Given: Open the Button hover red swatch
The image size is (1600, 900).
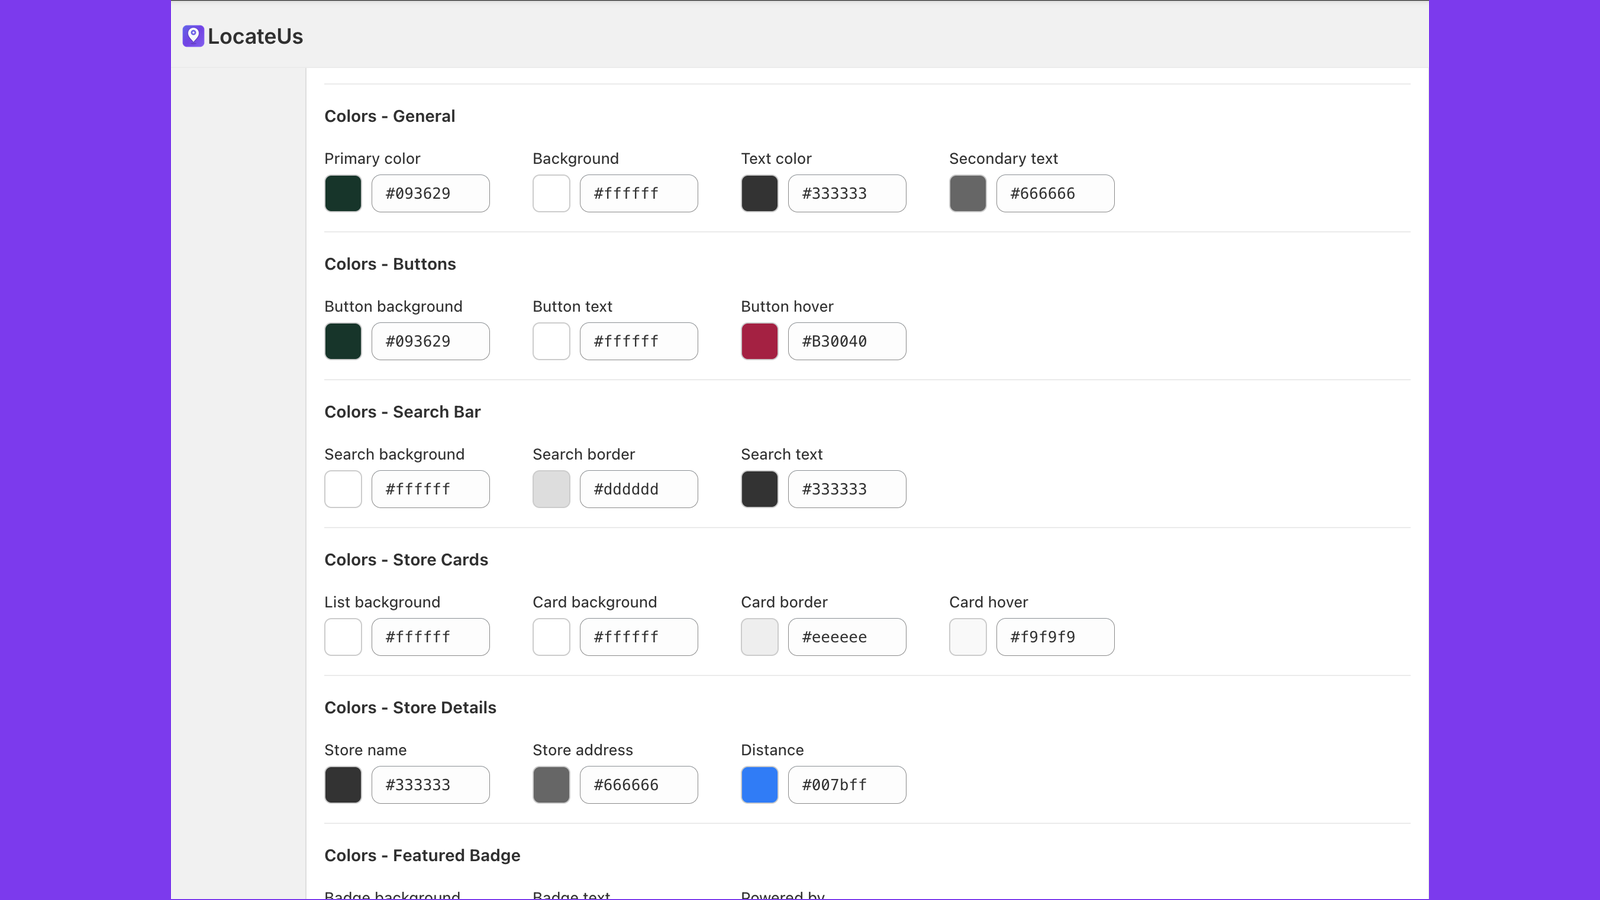Looking at the screenshot, I should [x=759, y=341].
